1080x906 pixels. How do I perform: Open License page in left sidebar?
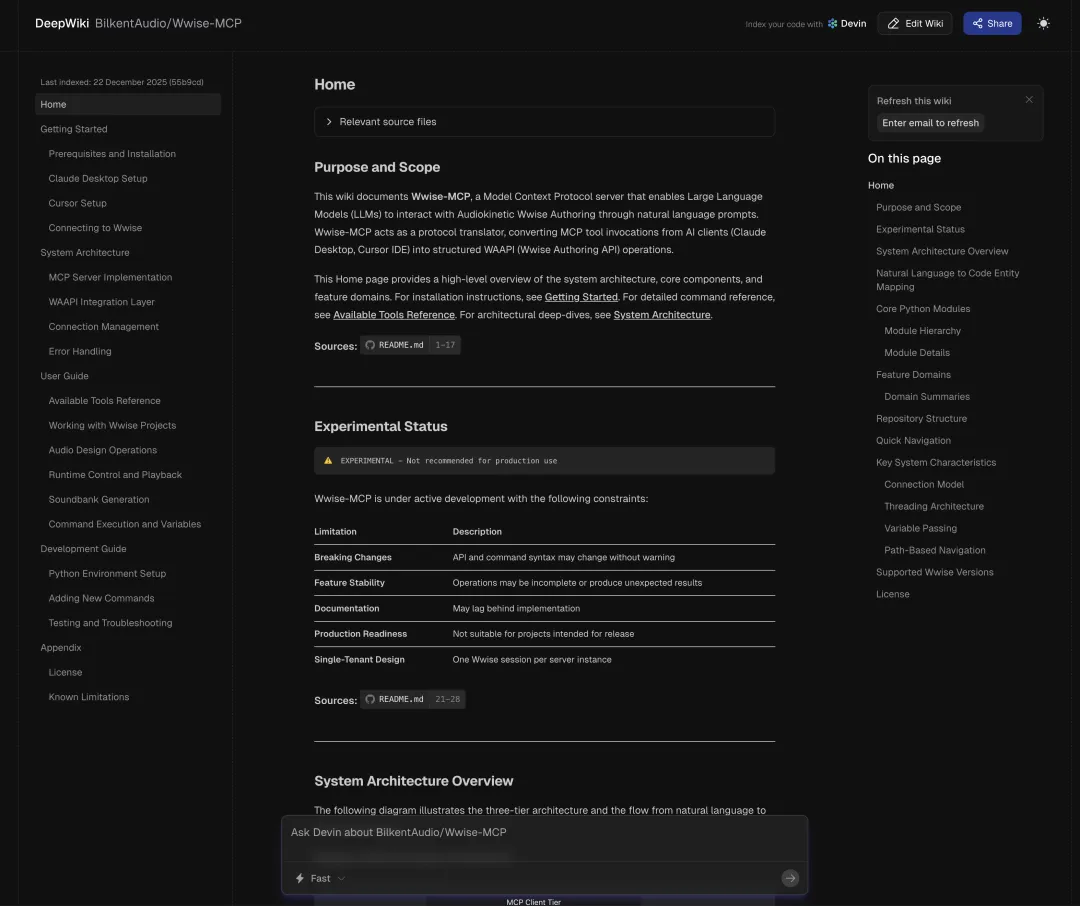65,672
